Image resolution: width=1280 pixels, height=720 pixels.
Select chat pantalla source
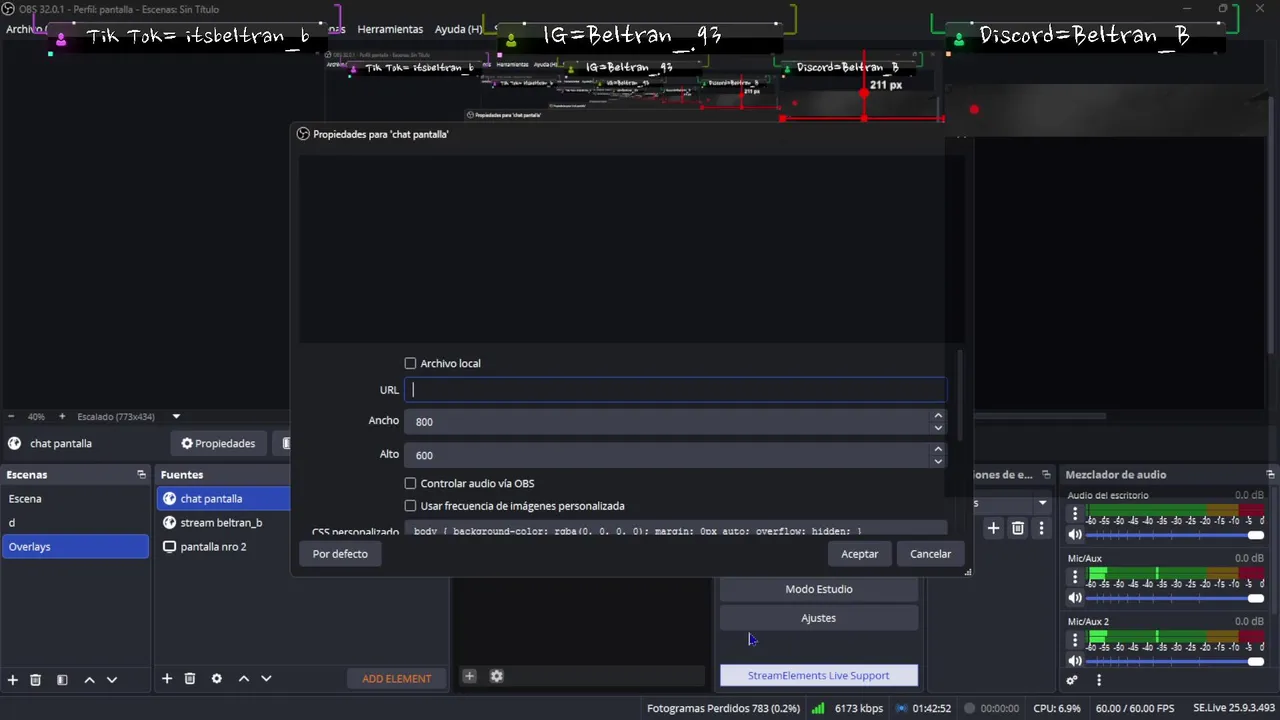click(x=224, y=498)
